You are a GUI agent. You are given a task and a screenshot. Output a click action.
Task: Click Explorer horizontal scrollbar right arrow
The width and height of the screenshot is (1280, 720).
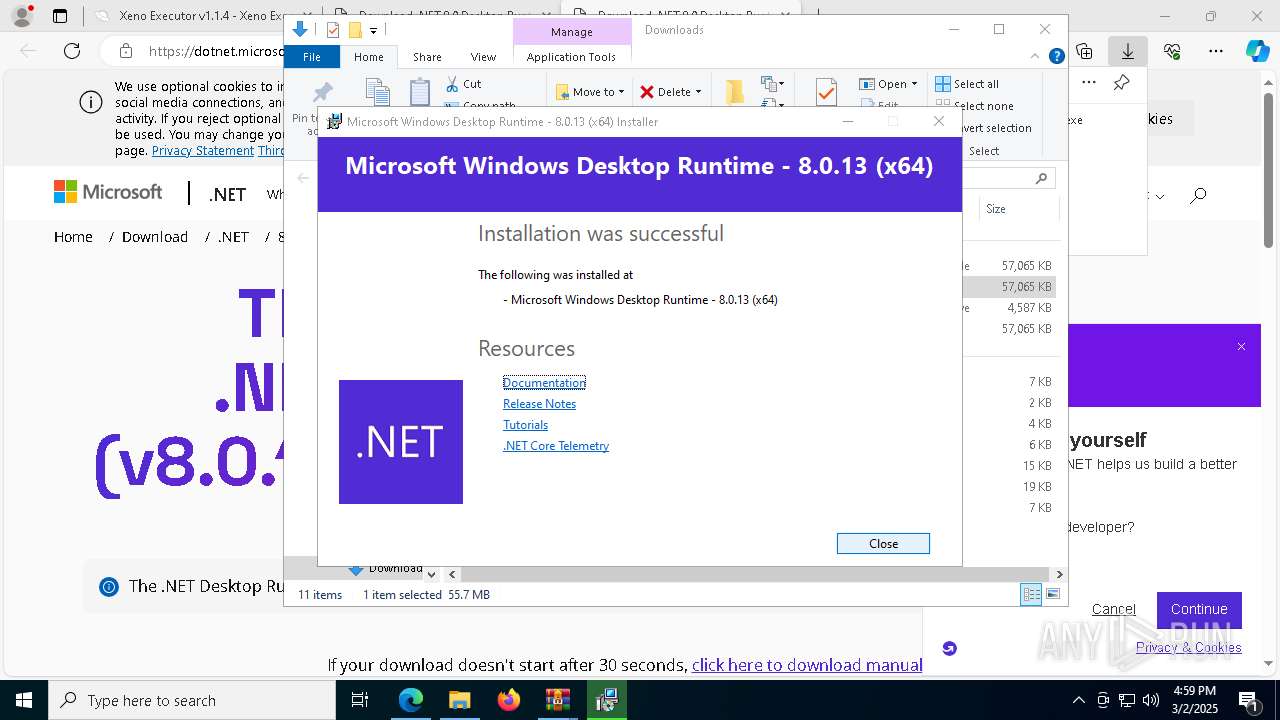click(x=1059, y=574)
